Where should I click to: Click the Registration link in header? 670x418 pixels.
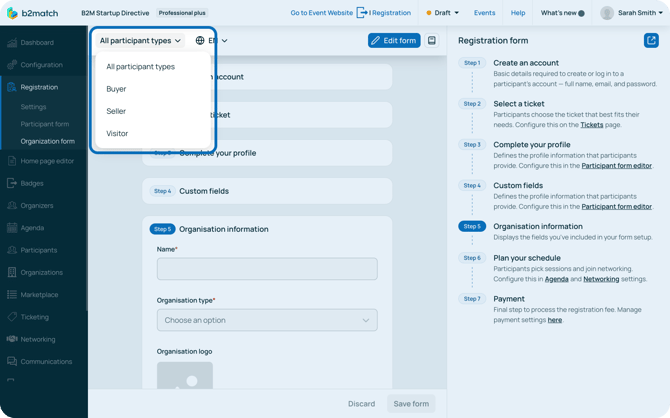[390, 13]
